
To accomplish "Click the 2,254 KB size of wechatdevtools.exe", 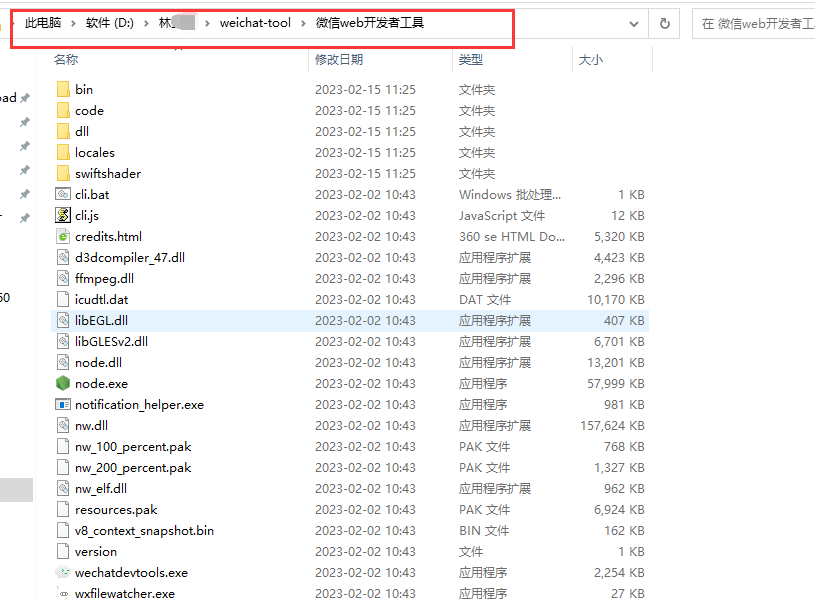I will click(620, 573).
